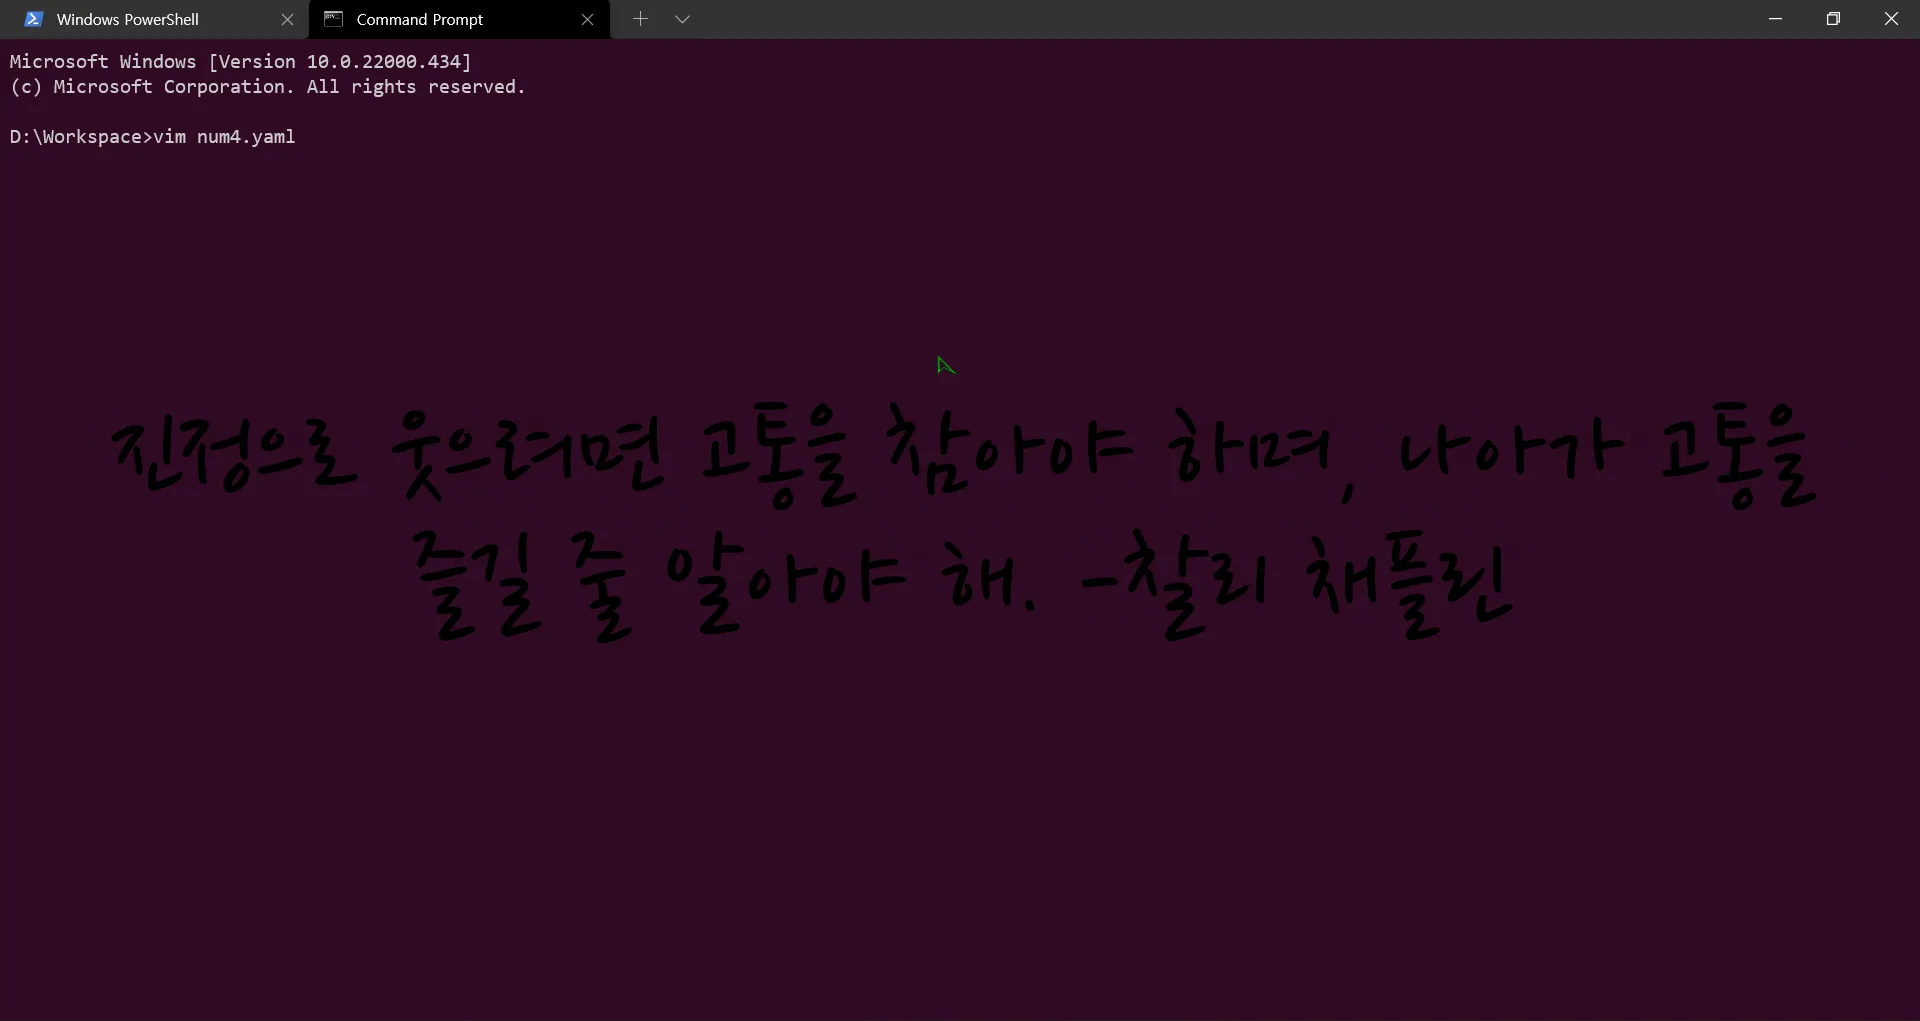The image size is (1920, 1021).
Task: Open a new terminal tab
Action: 641,19
